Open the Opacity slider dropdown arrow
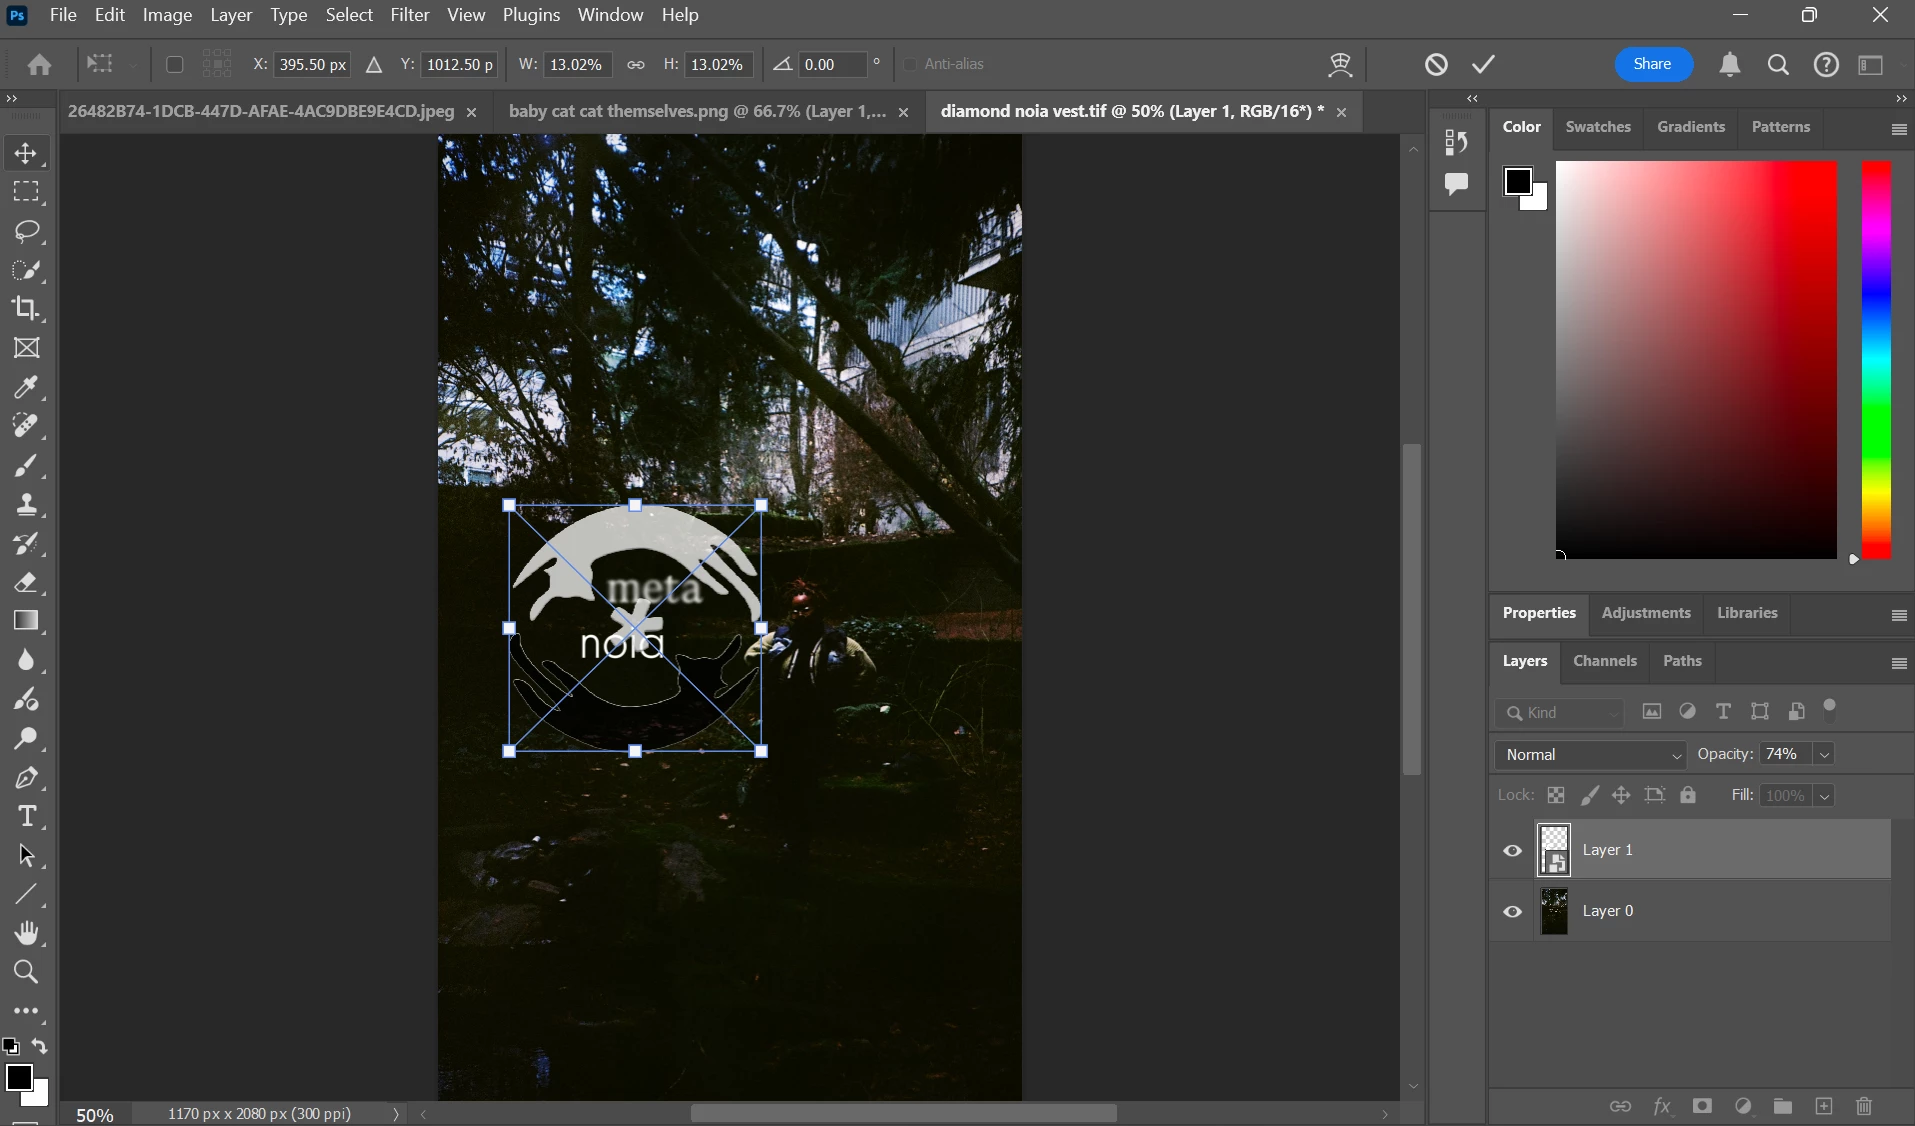 tap(1824, 755)
